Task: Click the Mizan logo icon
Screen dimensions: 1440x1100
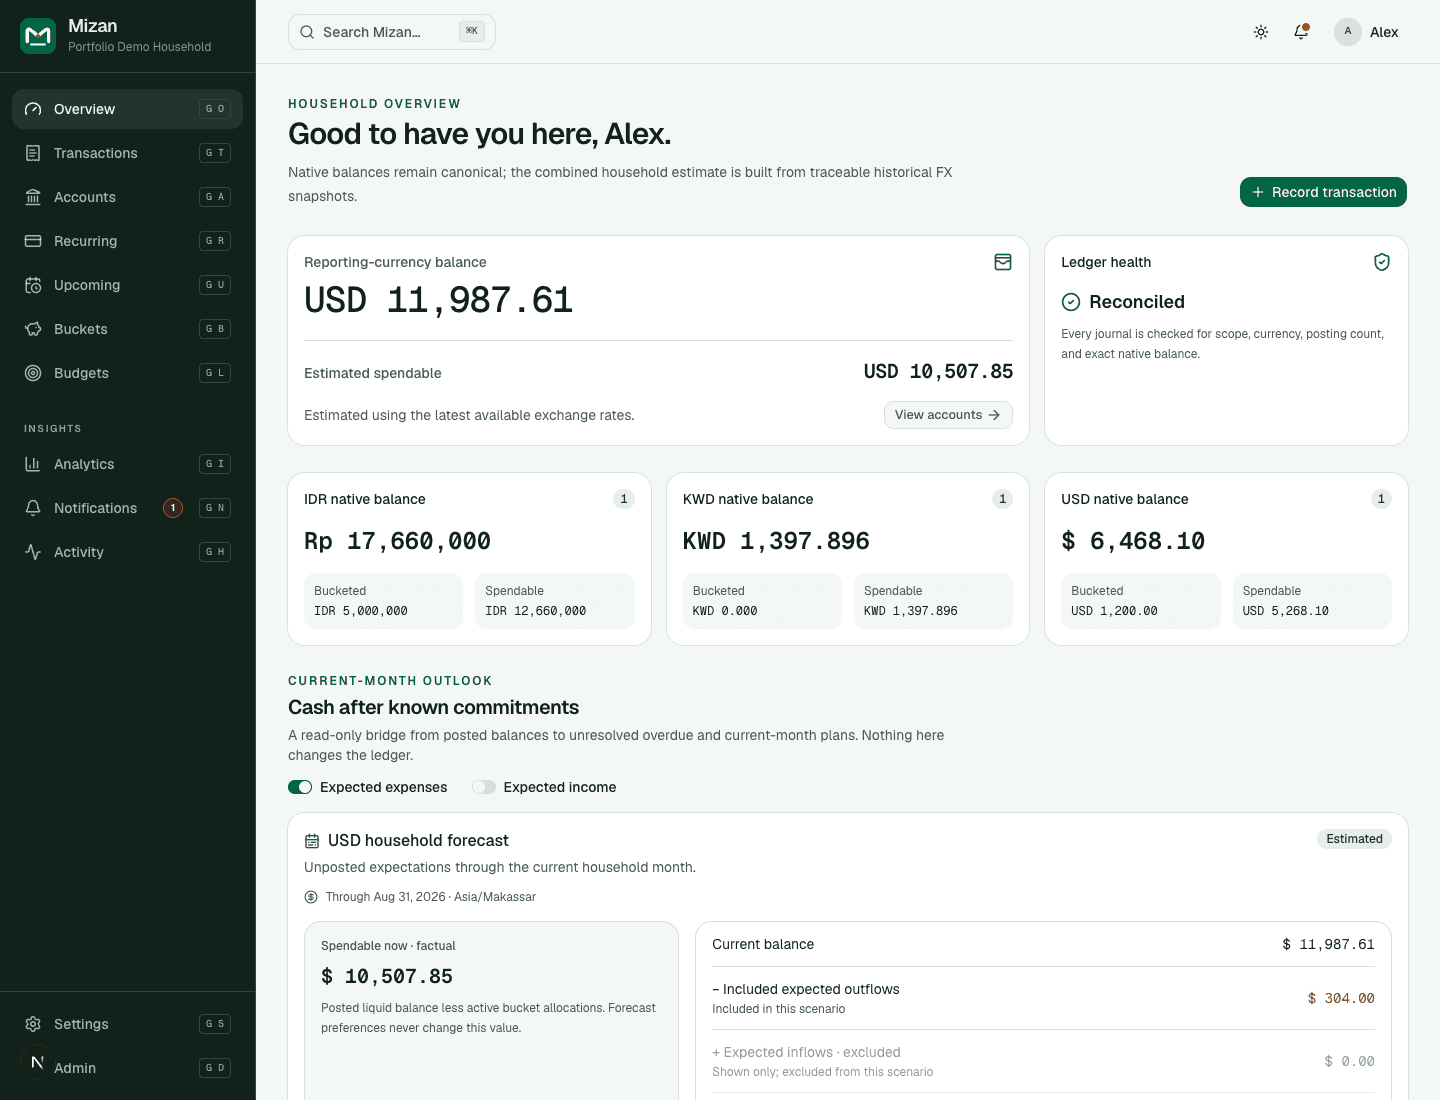Action: [x=38, y=36]
